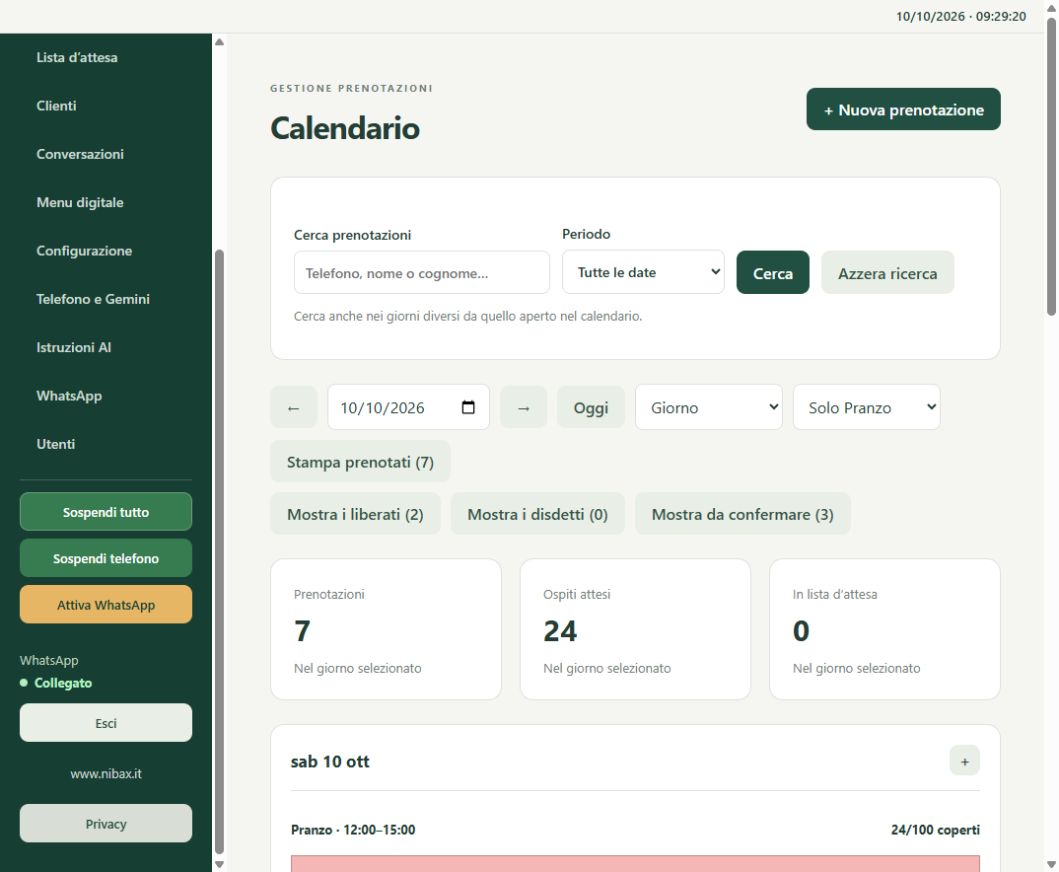The width and height of the screenshot is (1059, 872).
Task: Open the Clienti section
Action: pos(56,106)
